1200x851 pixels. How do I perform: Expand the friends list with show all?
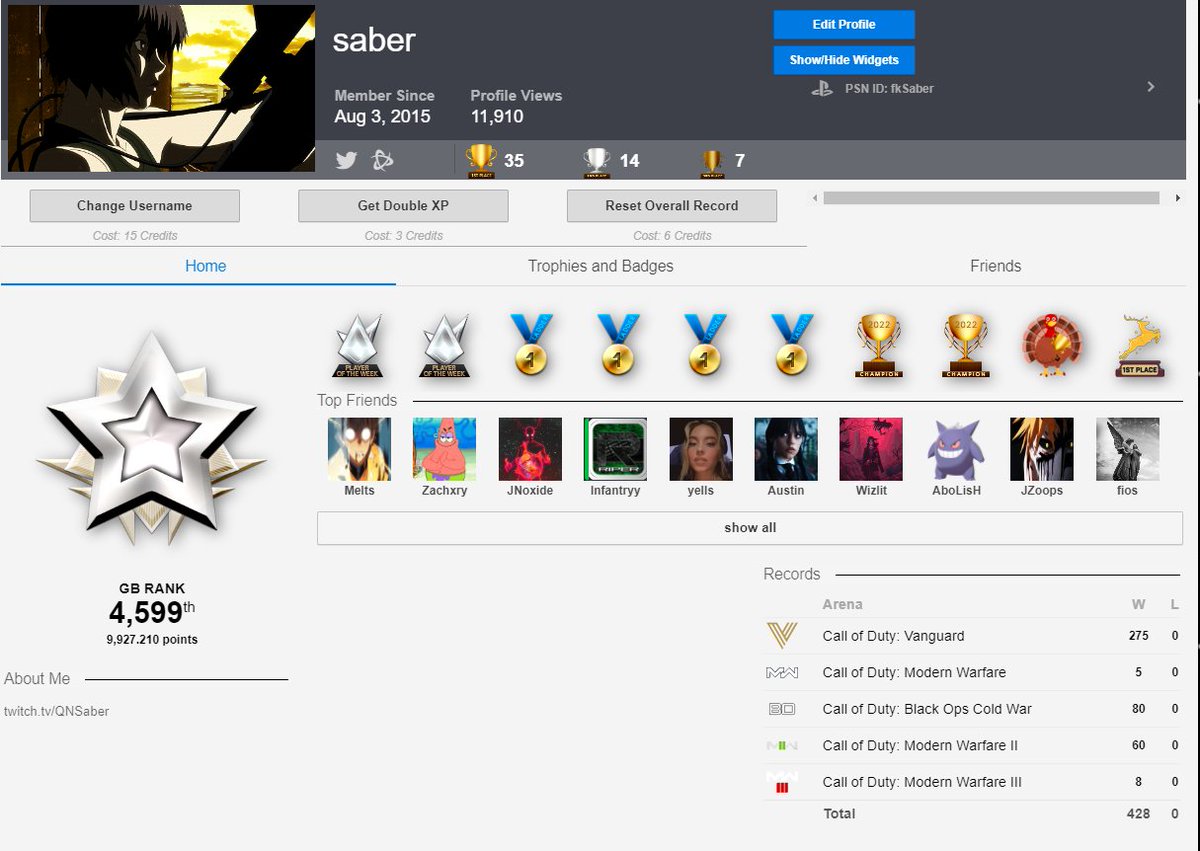coord(750,528)
